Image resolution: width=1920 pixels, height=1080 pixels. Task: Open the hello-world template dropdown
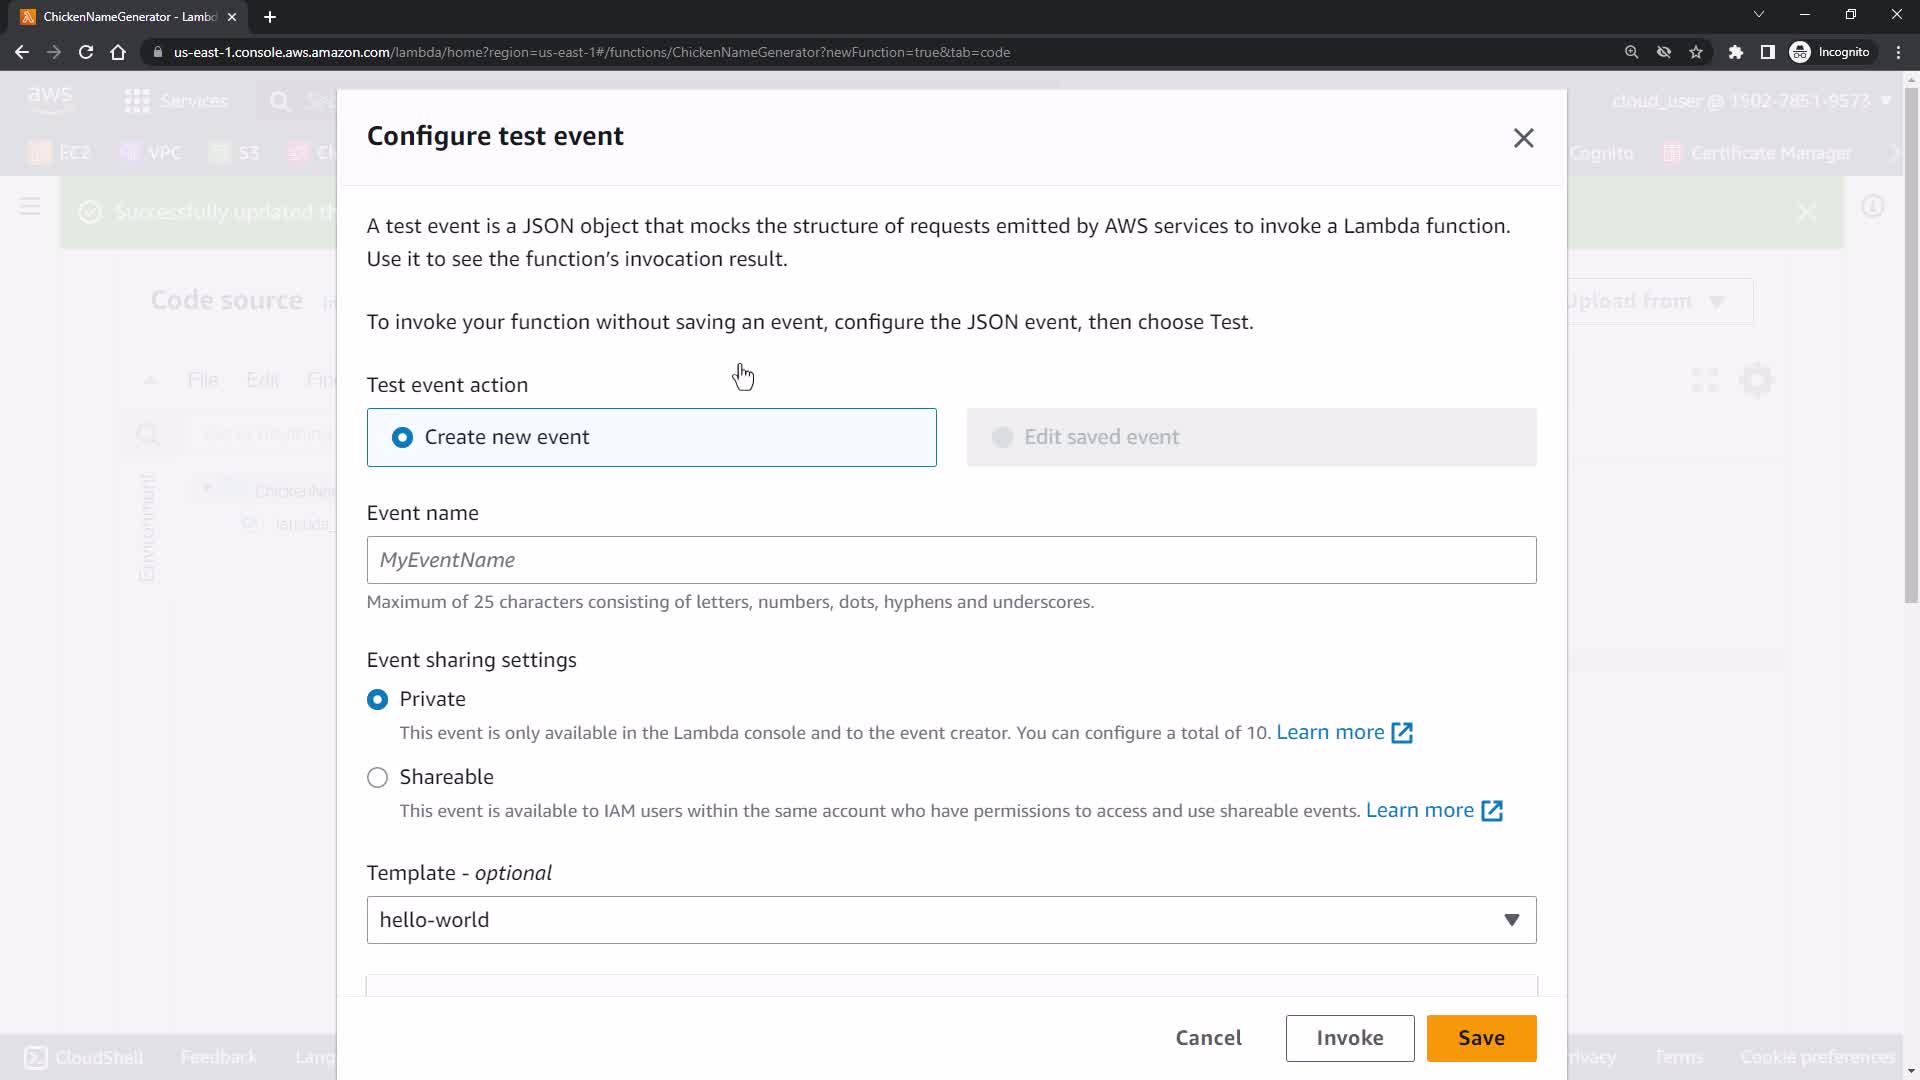pos(950,920)
